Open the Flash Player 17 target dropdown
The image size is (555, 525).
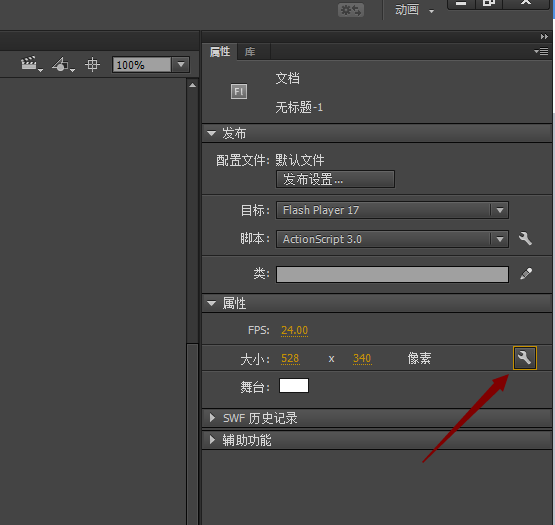point(392,210)
